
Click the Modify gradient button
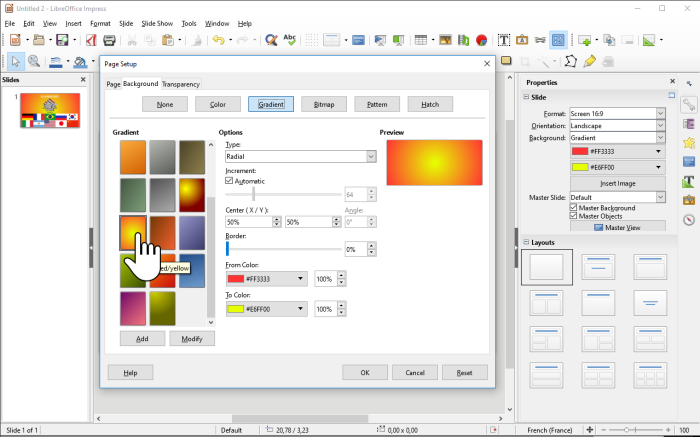[x=192, y=339]
